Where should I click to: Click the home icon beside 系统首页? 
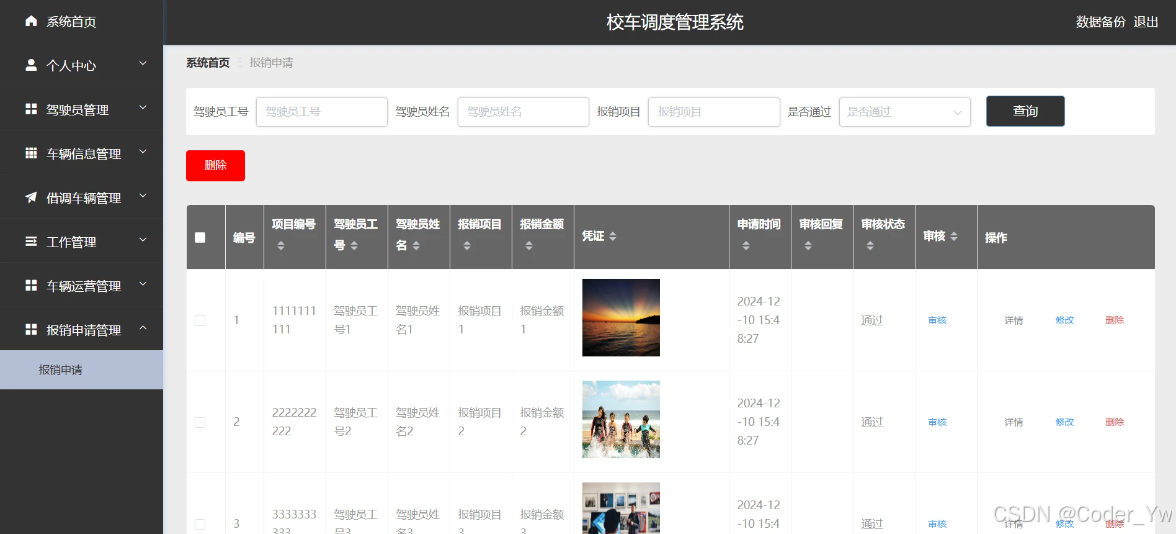[31, 21]
